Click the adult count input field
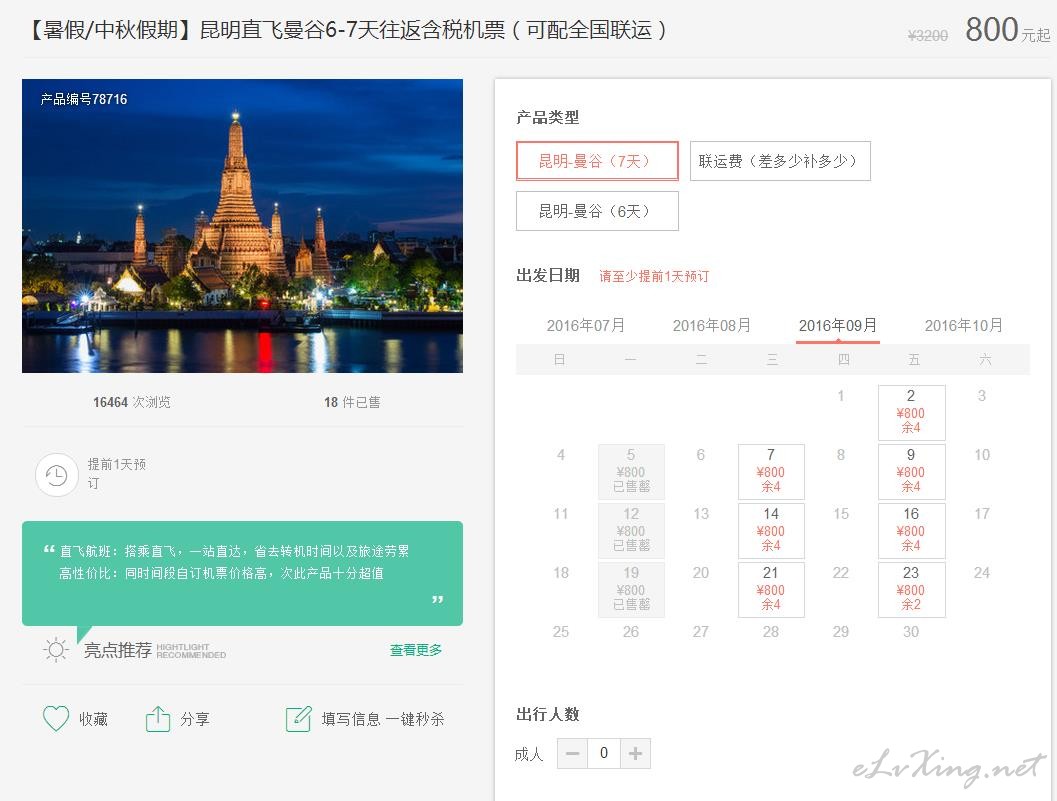1057x801 pixels. [604, 753]
